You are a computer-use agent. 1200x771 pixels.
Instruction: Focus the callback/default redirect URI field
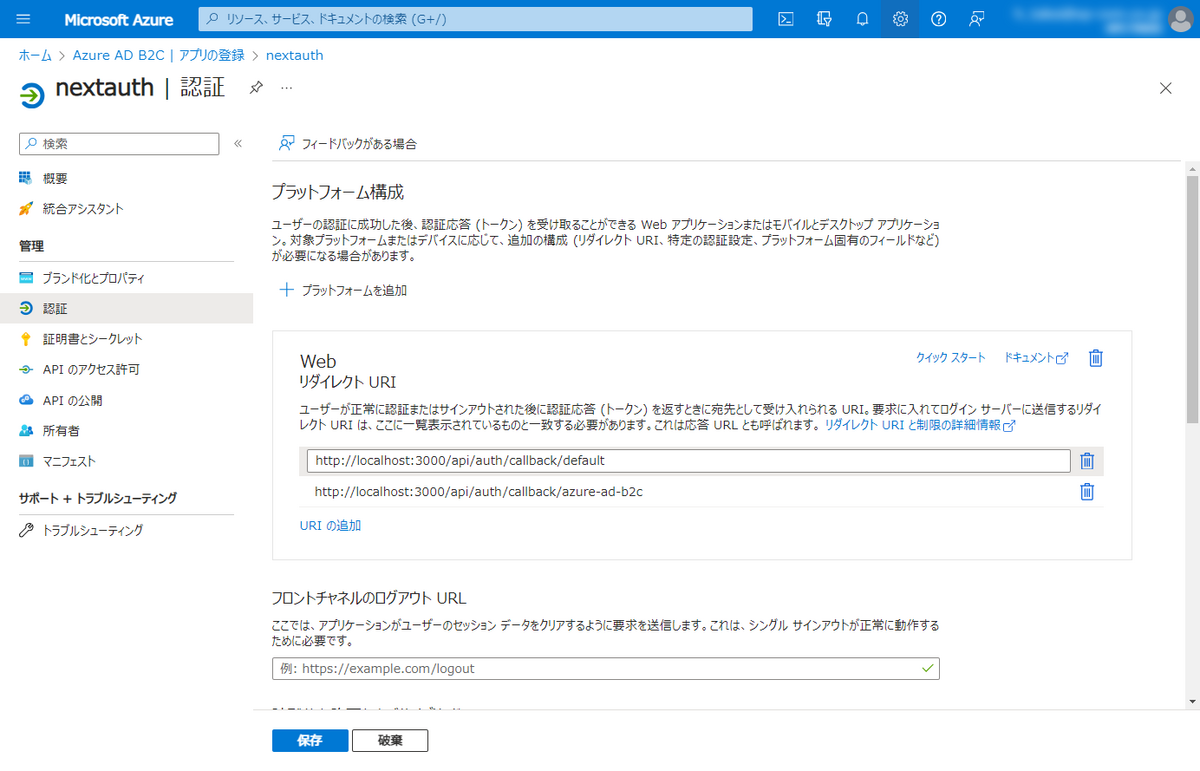tap(689, 461)
